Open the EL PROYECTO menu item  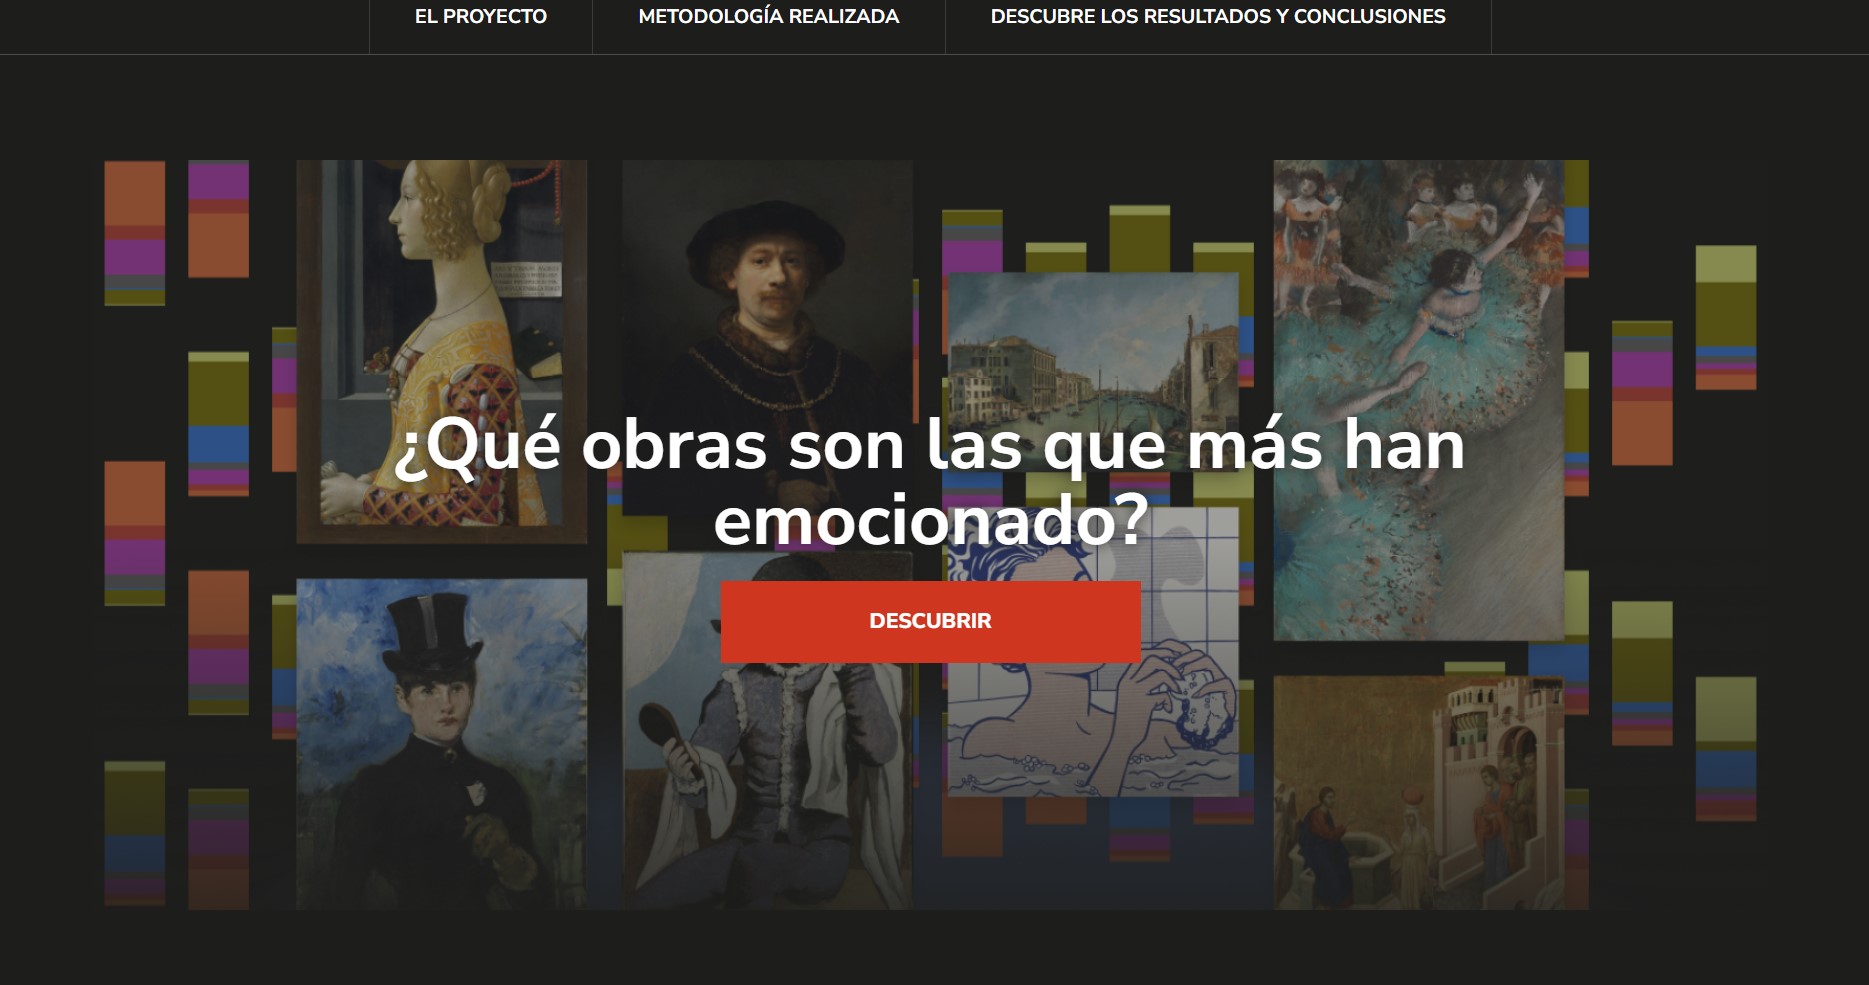[479, 17]
